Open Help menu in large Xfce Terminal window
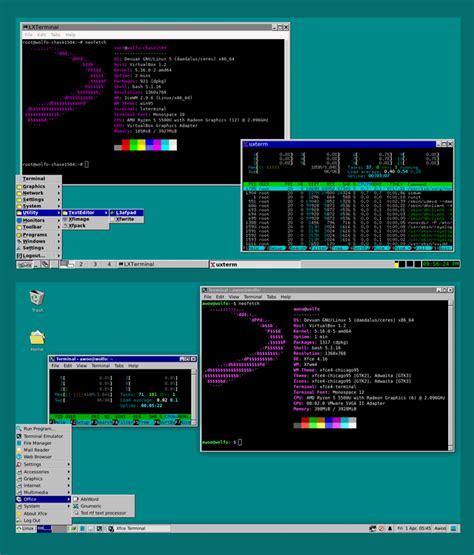 pyautogui.click(x=286, y=297)
